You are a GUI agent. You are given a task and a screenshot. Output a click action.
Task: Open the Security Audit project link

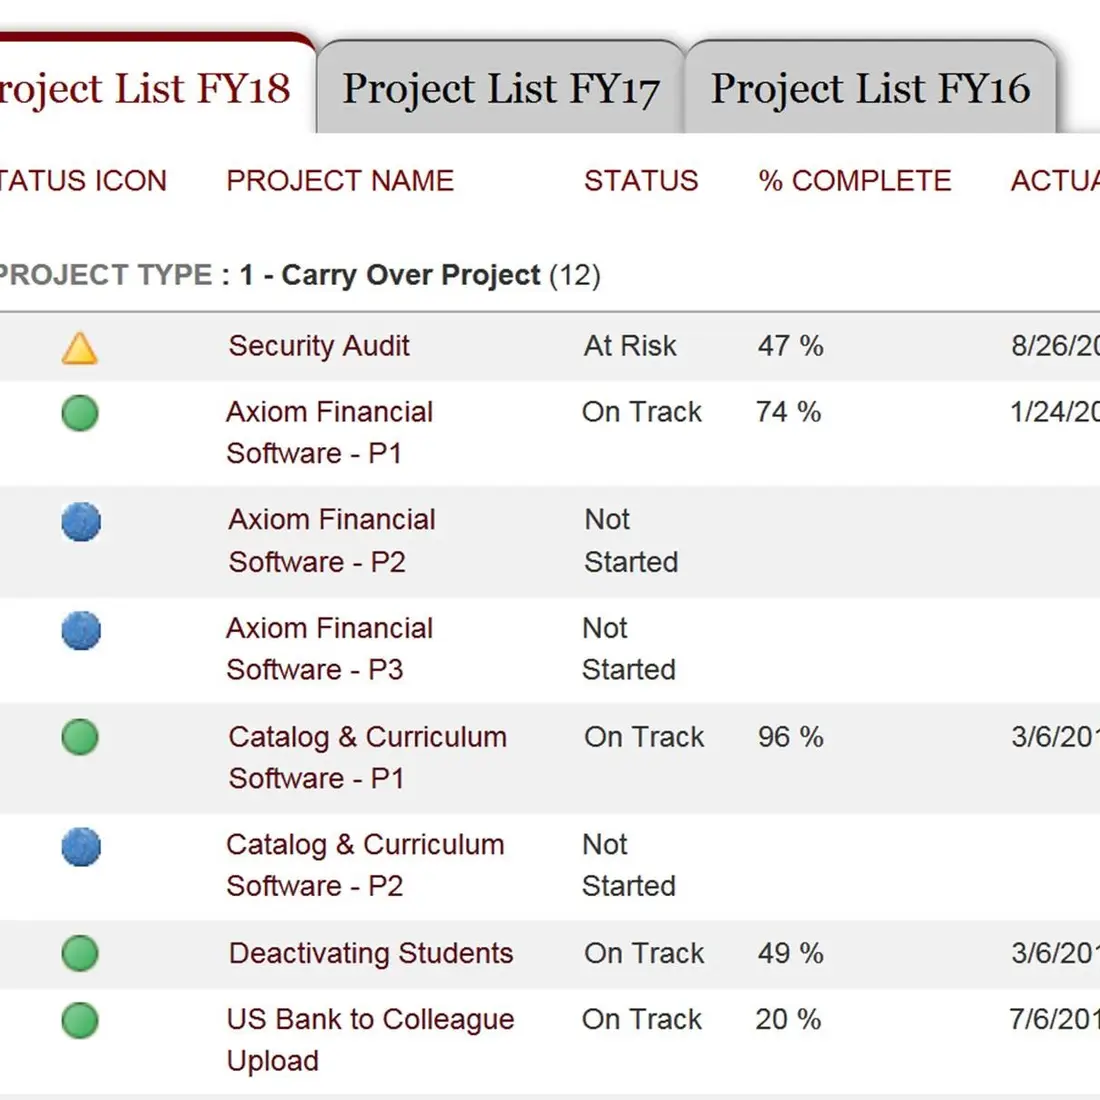(319, 346)
